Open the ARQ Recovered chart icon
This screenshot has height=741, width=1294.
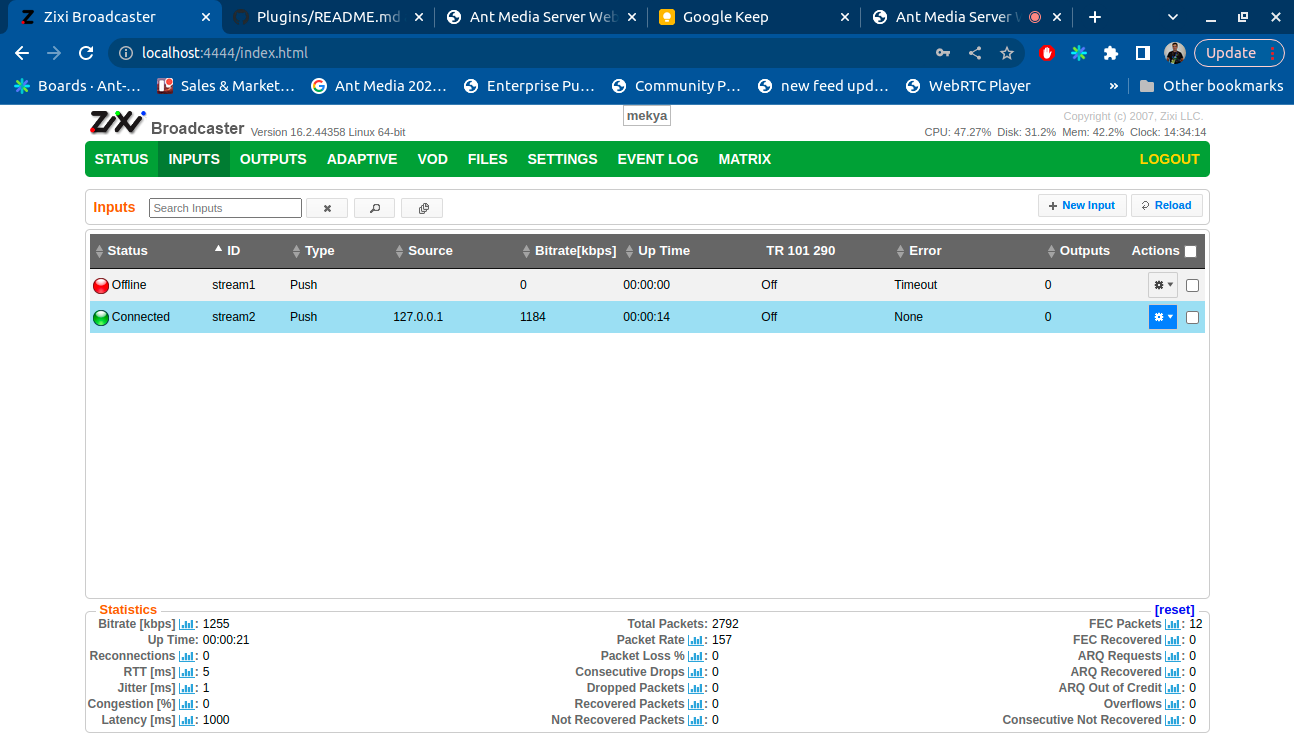[x=1173, y=672]
